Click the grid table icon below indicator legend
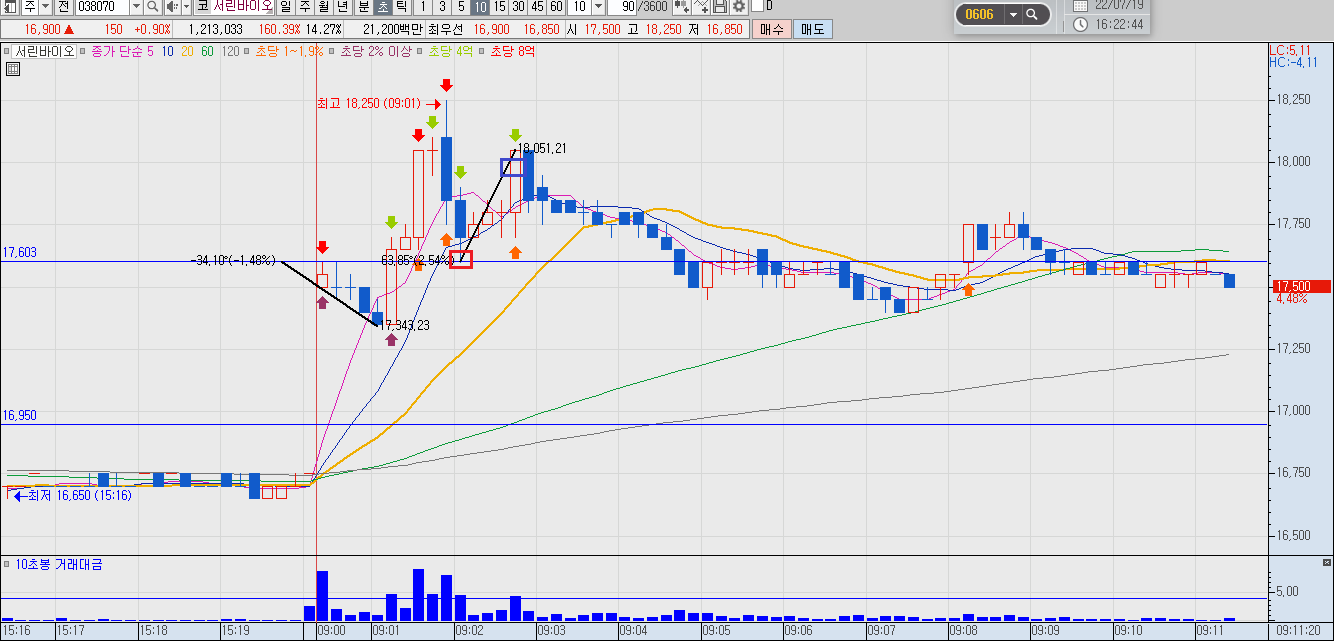Image resolution: width=1334 pixels, height=641 pixels. [13, 69]
